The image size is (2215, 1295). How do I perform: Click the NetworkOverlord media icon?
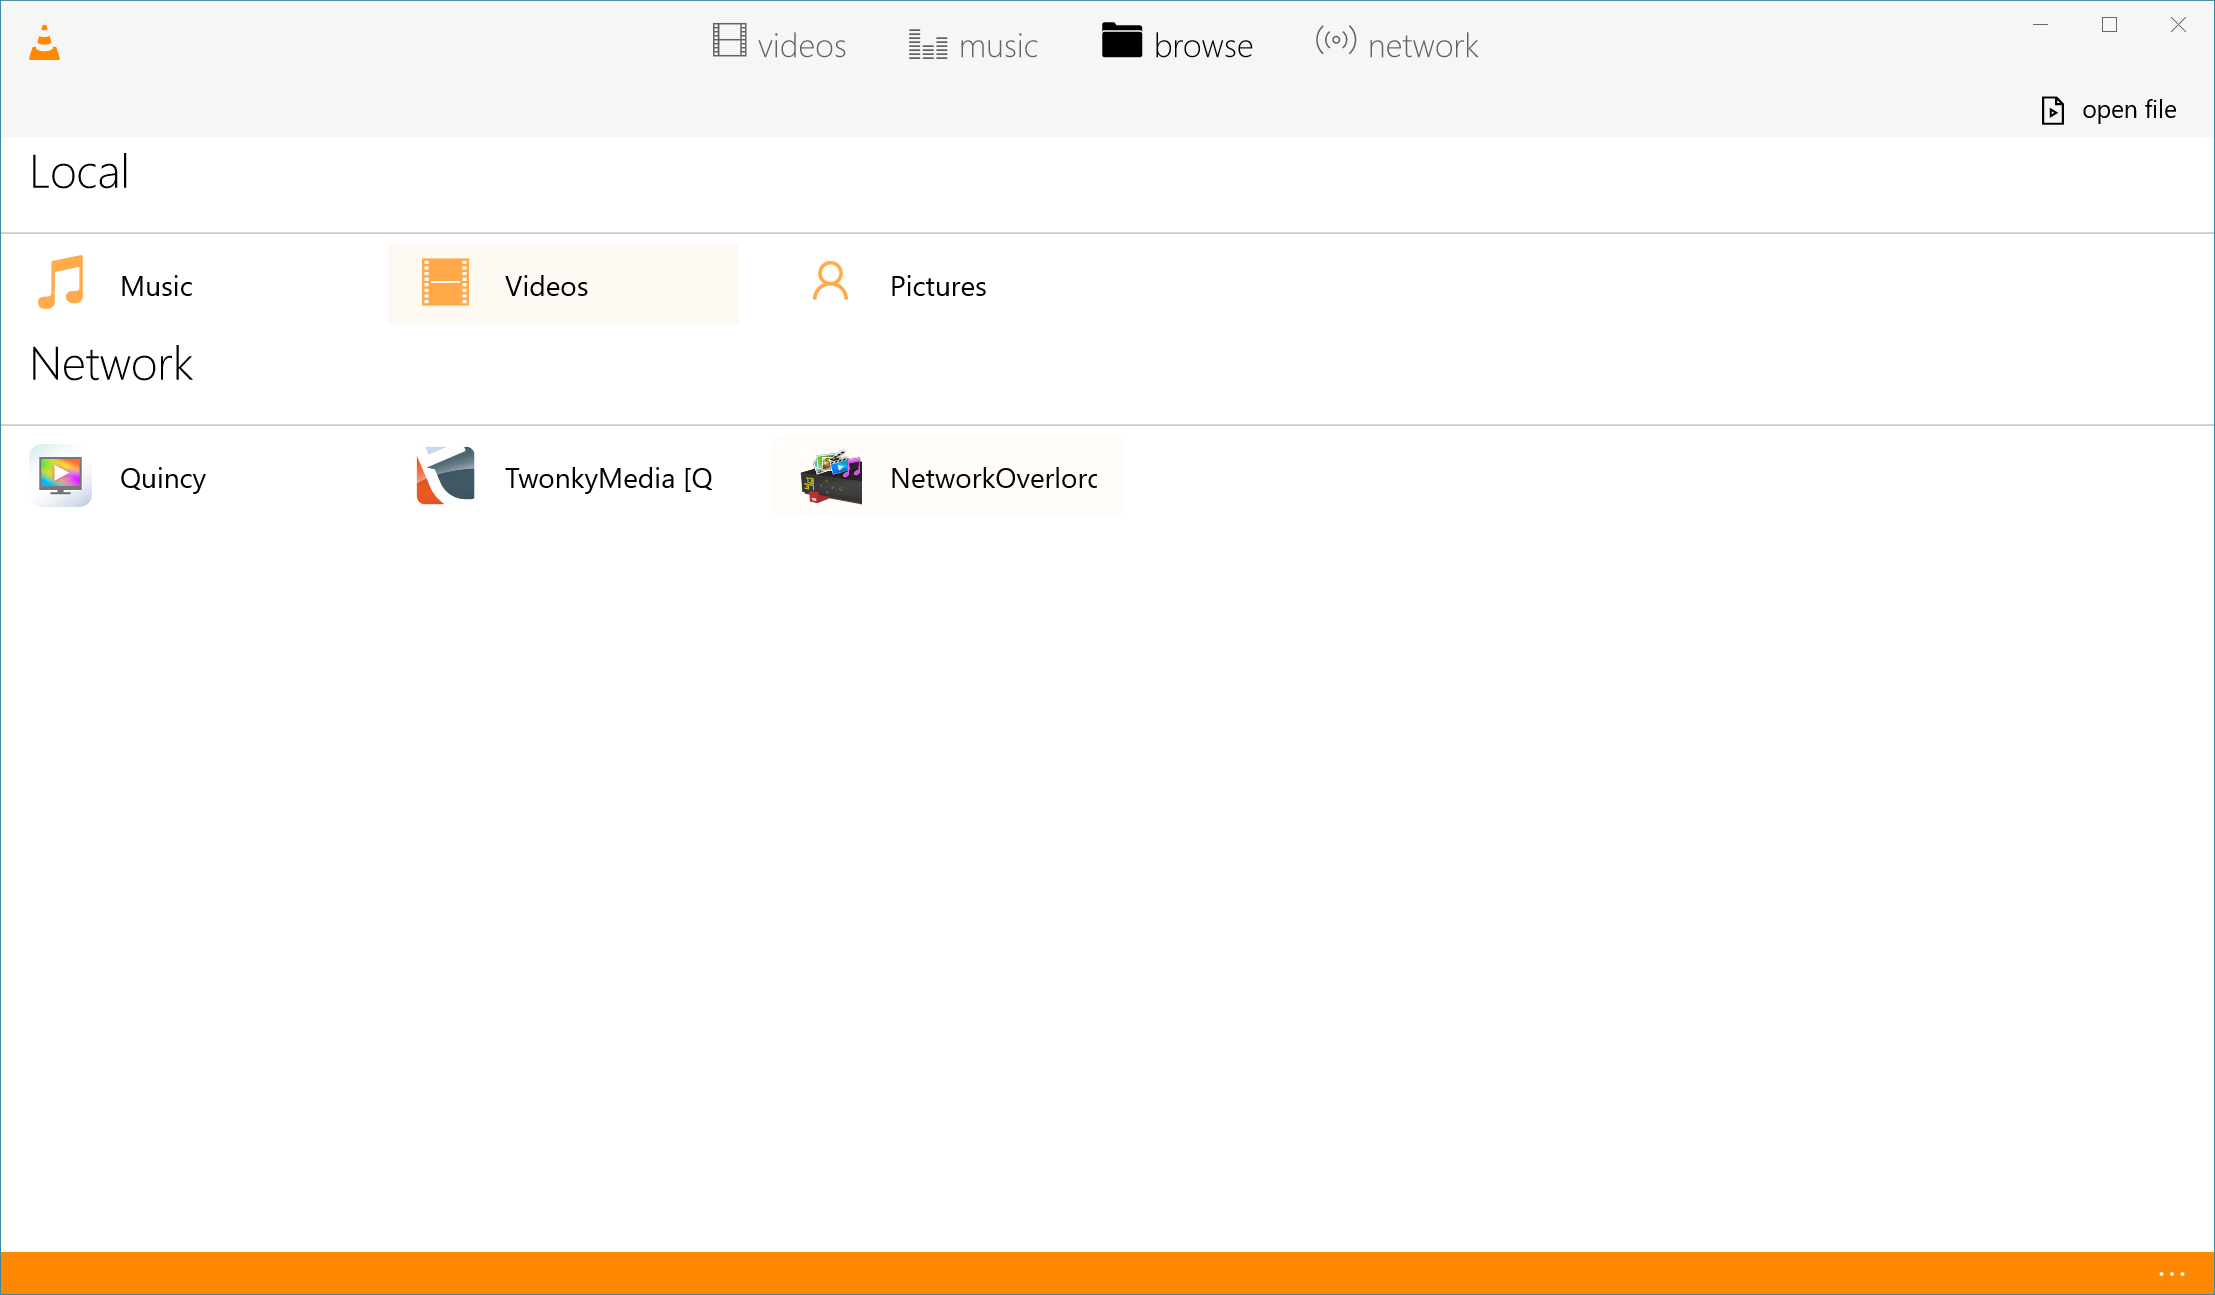click(x=828, y=476)
